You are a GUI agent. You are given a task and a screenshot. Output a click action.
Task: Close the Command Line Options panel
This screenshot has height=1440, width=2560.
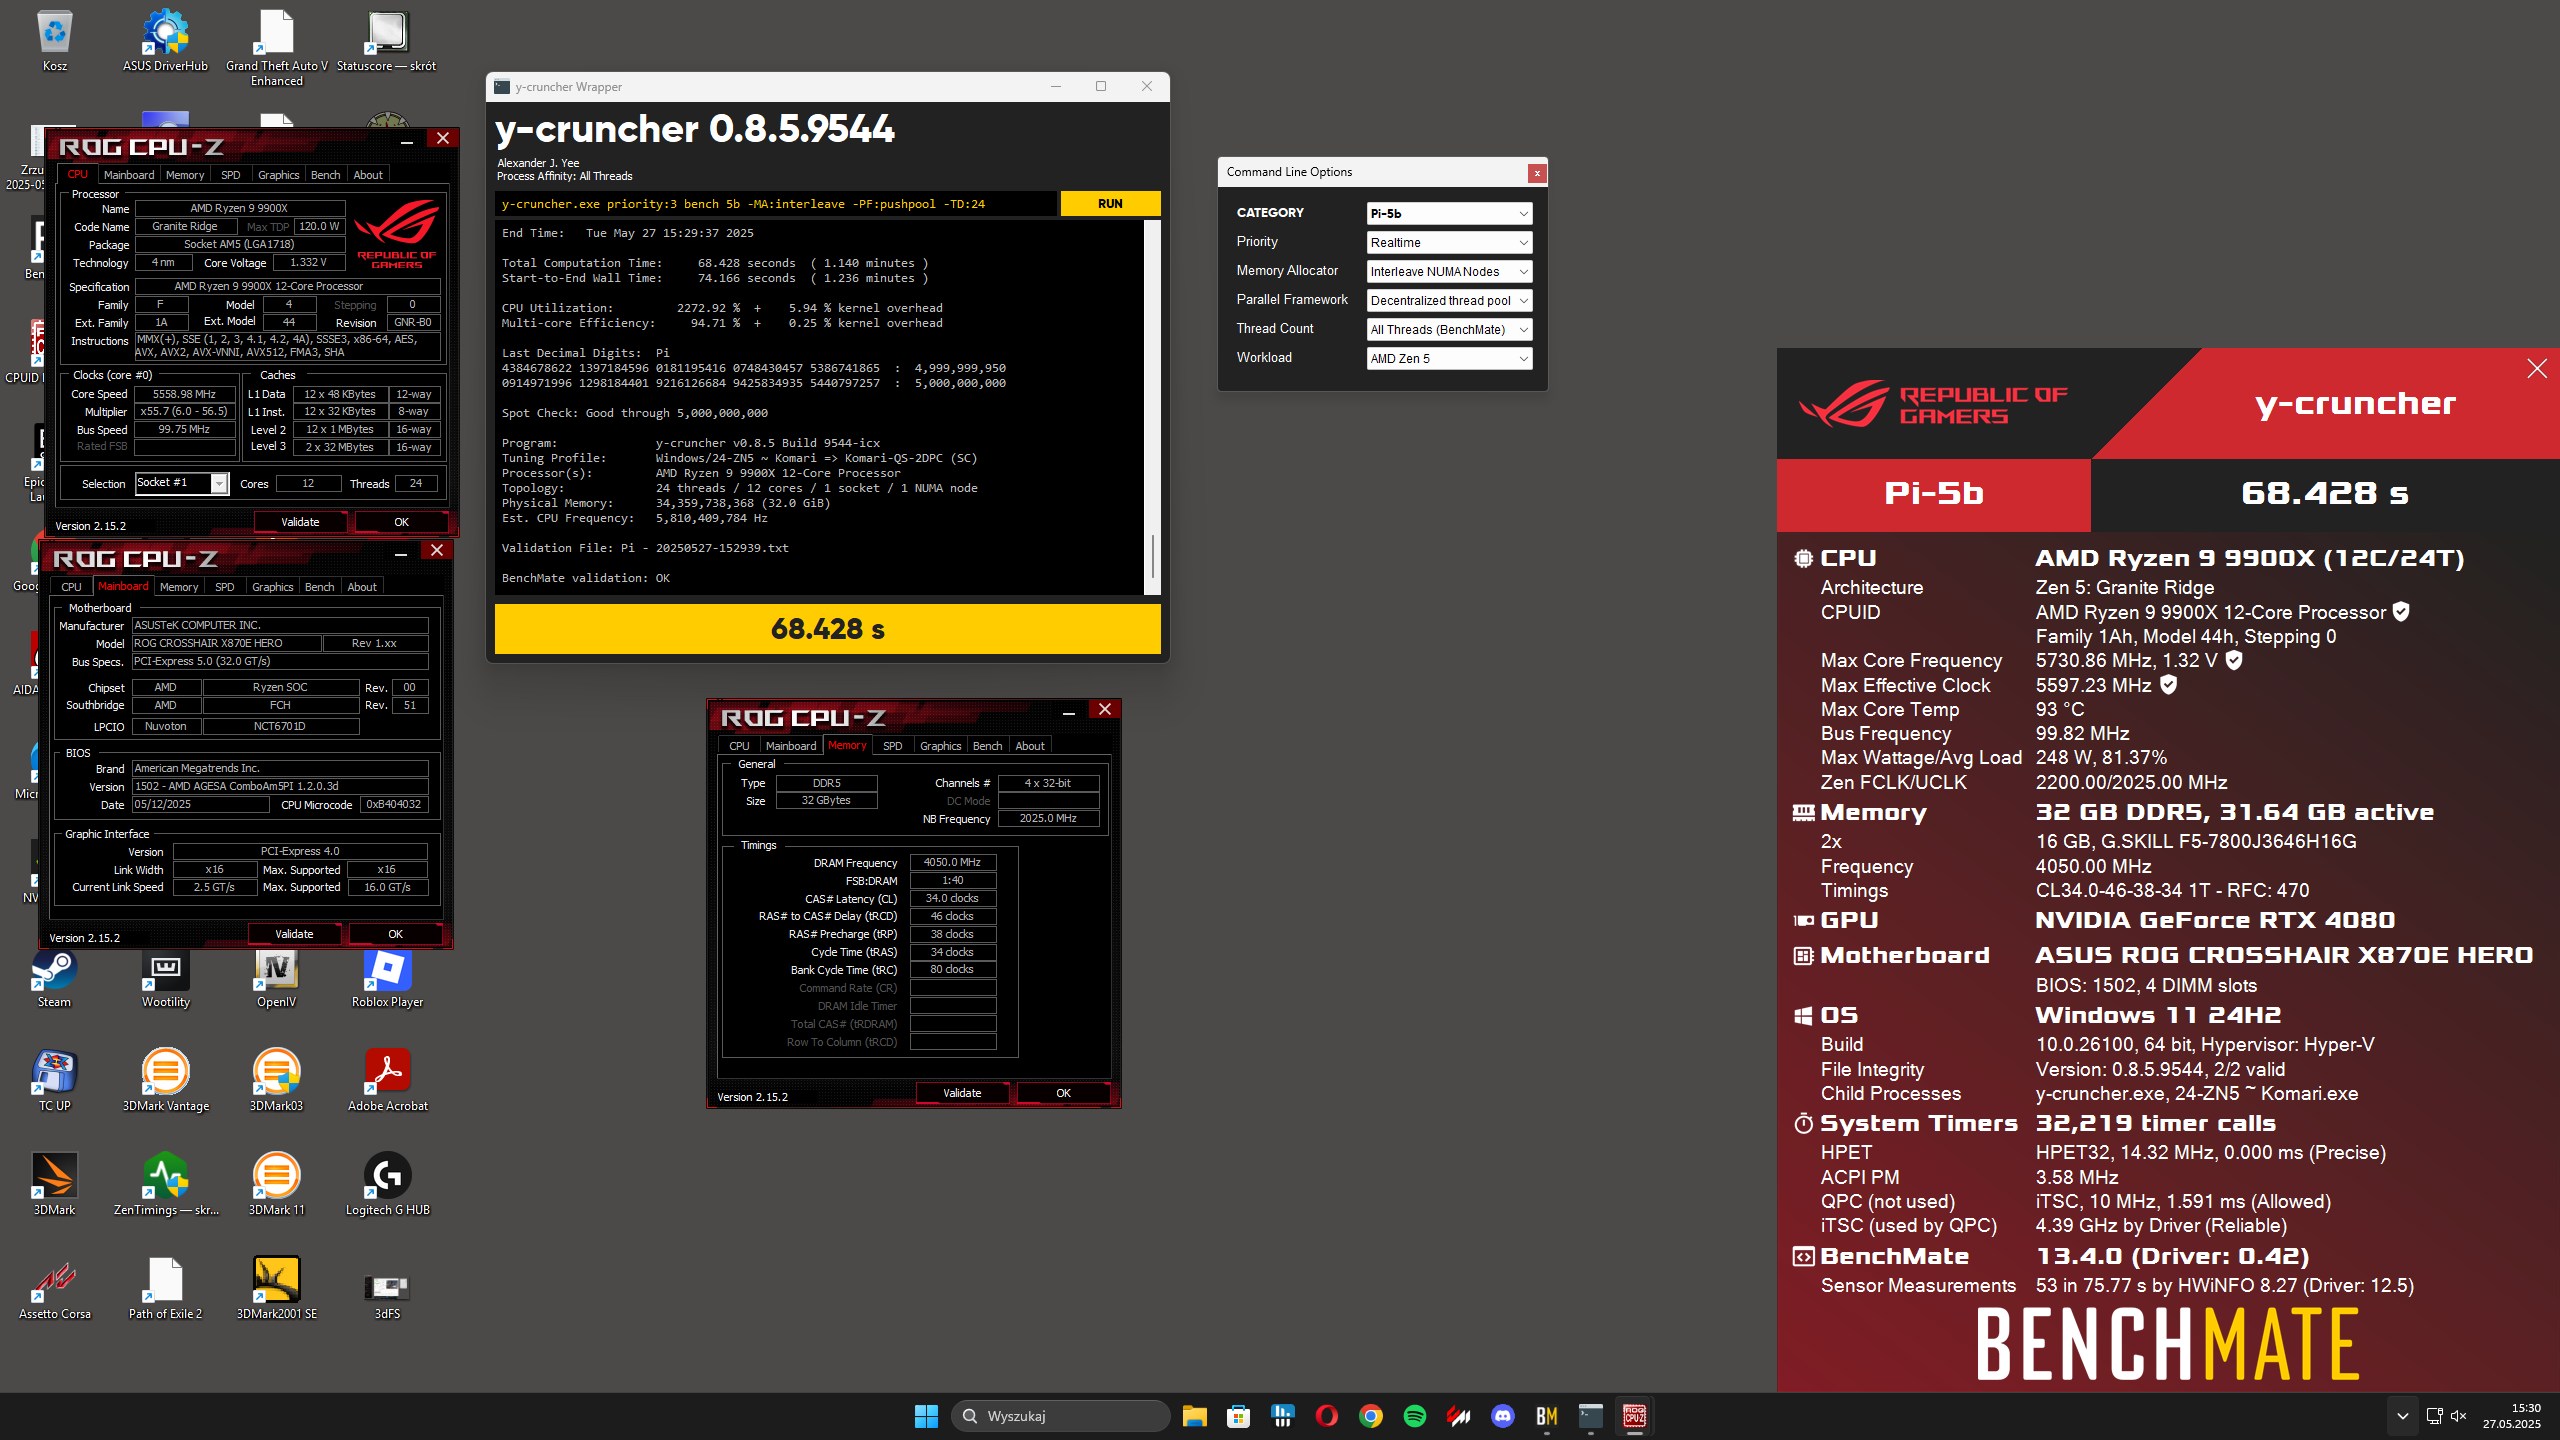coord(1537,173)
